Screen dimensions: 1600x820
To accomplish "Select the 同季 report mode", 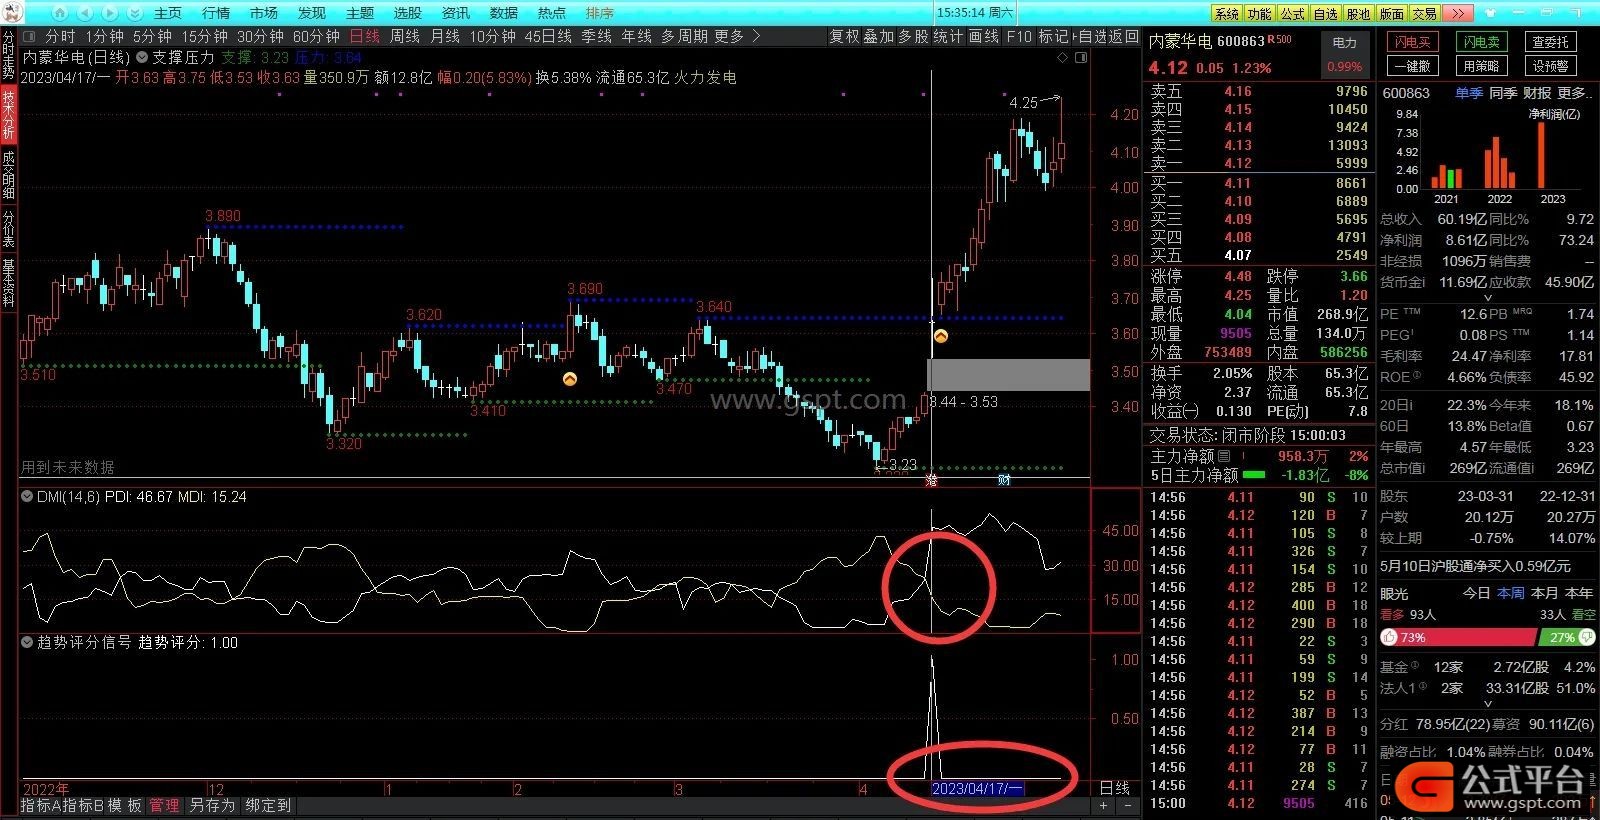I will click(1504, 93).
